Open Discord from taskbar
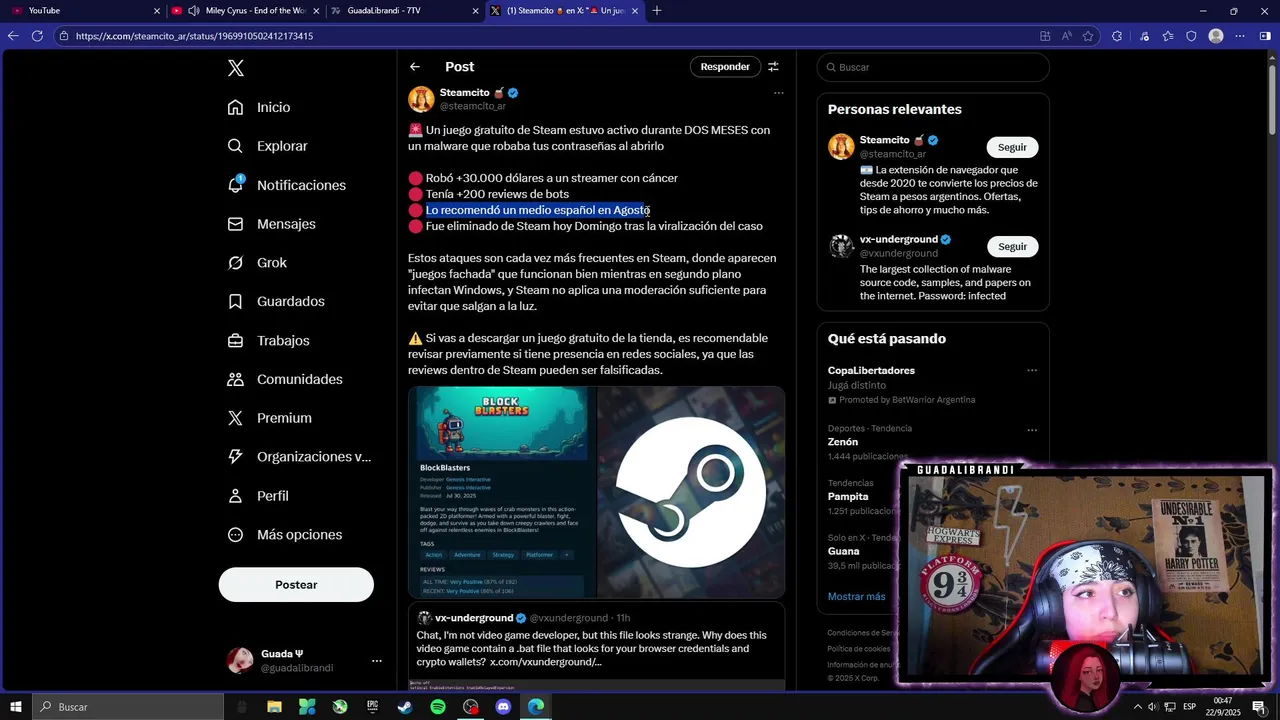Image resolution: width=1280 pixels, height=720 pixels. click(503, 707)
